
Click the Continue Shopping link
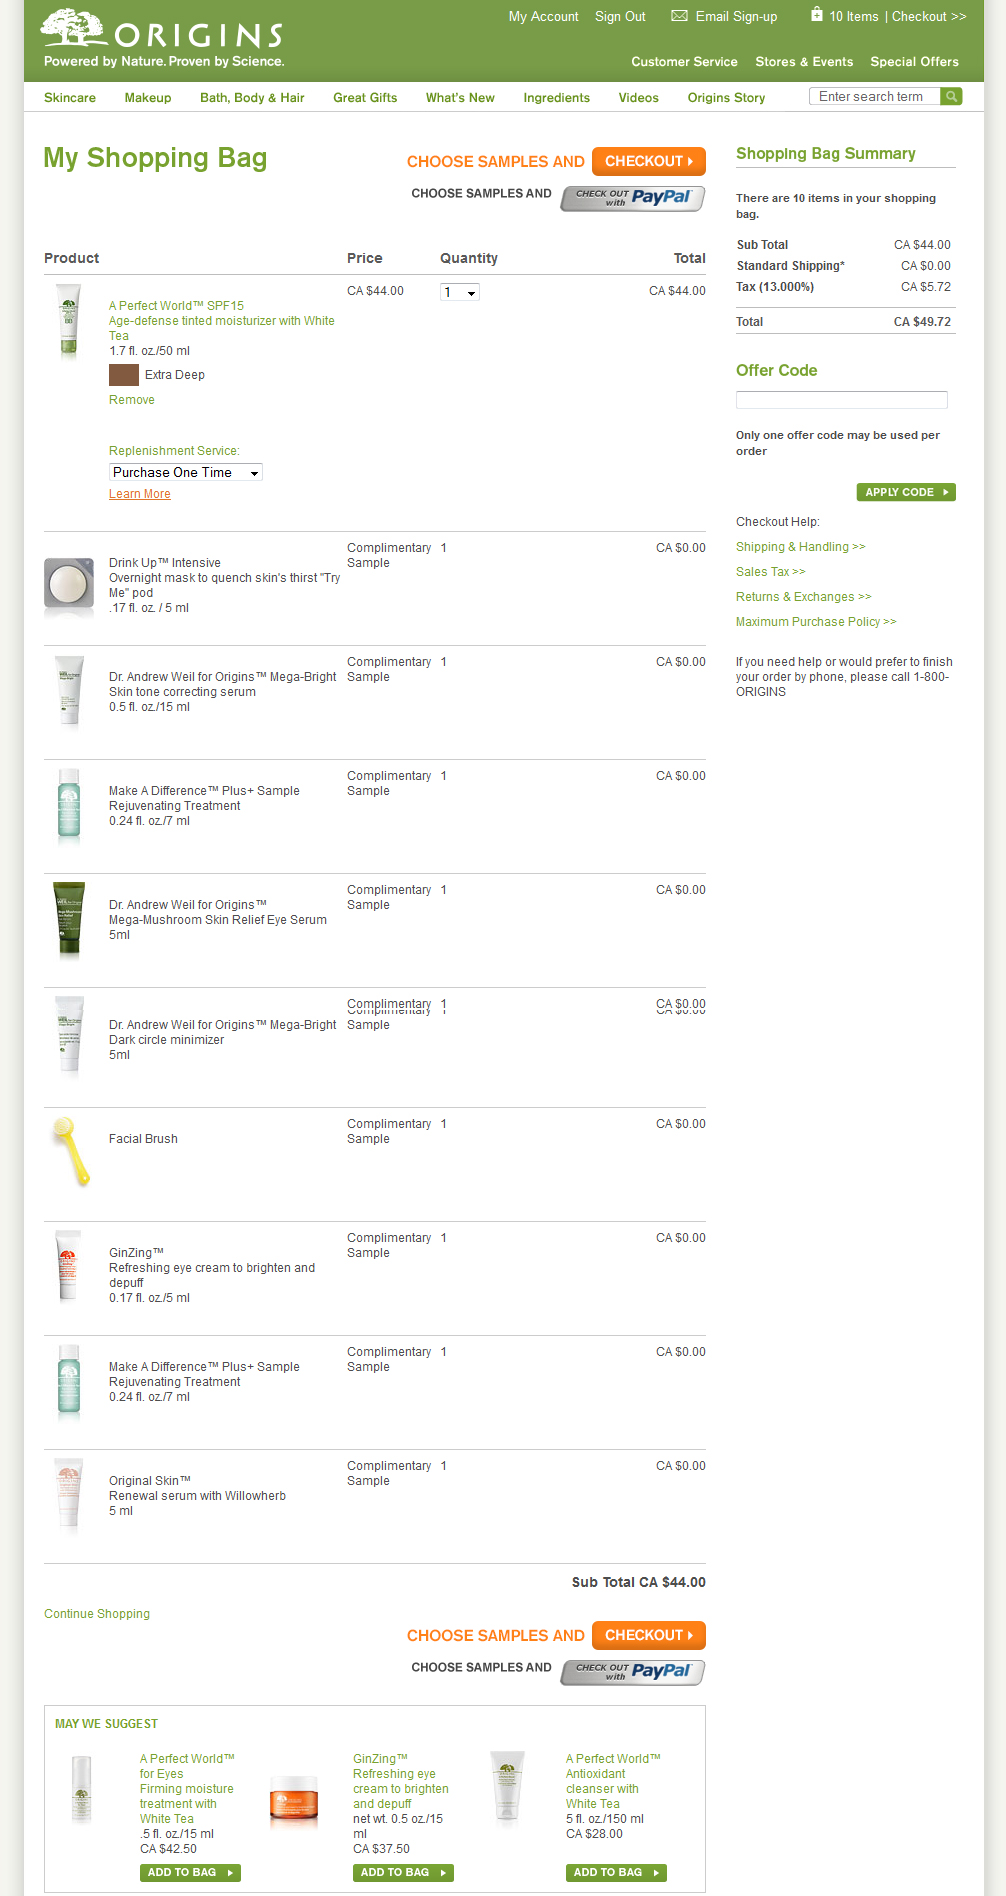tap(97, 1614)
